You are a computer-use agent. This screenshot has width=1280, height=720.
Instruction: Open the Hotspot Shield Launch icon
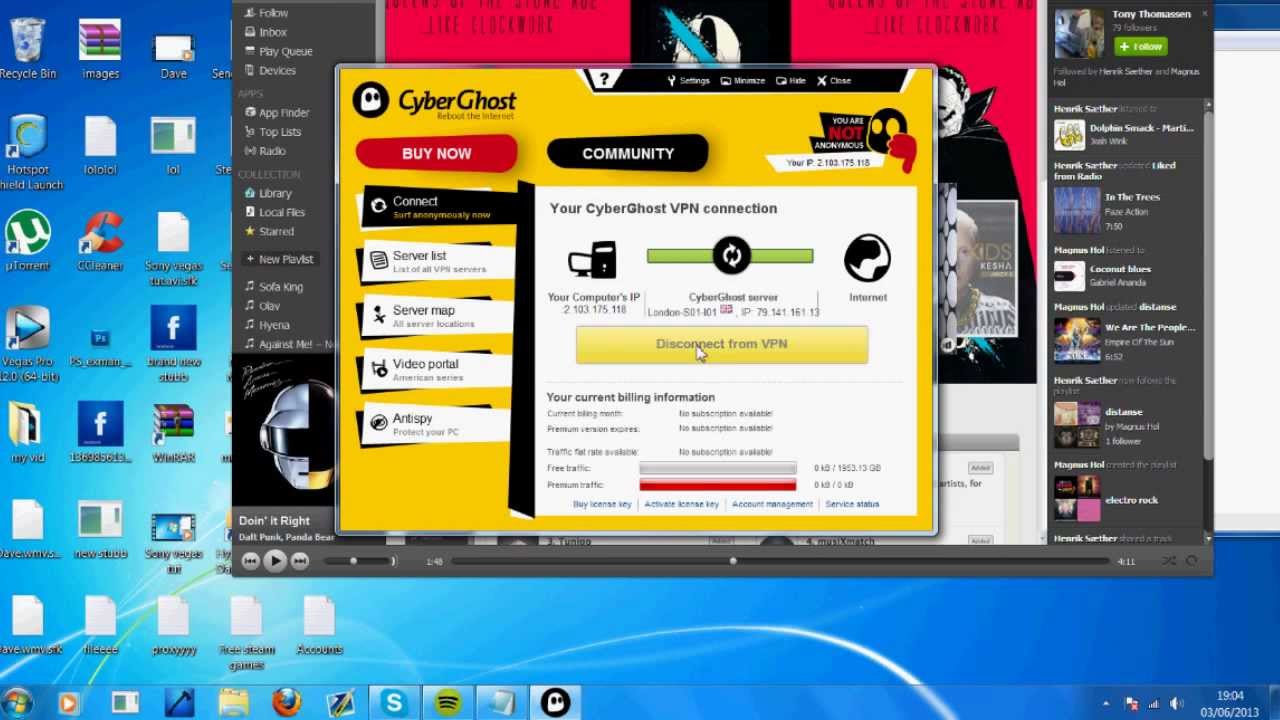(28, 152)
